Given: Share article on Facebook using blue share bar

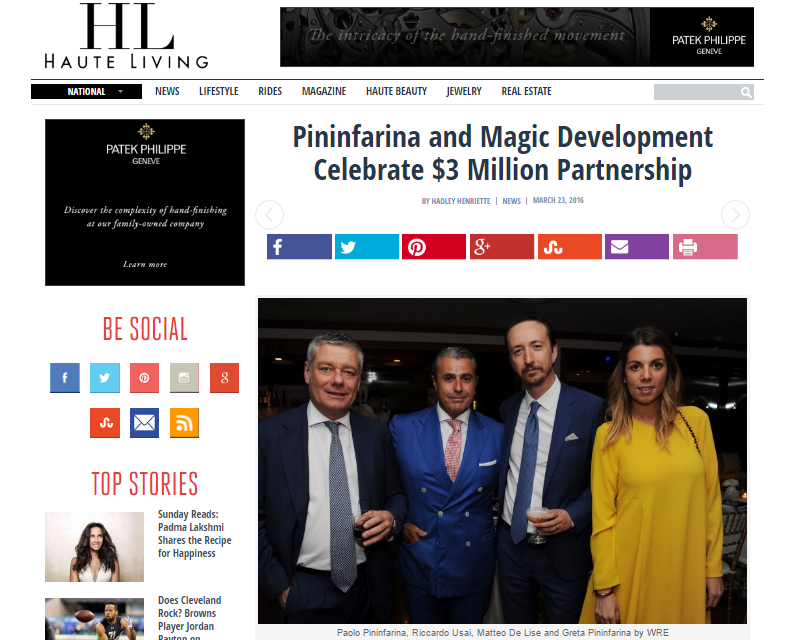Looking at the screenshot, I should [299, 247].
